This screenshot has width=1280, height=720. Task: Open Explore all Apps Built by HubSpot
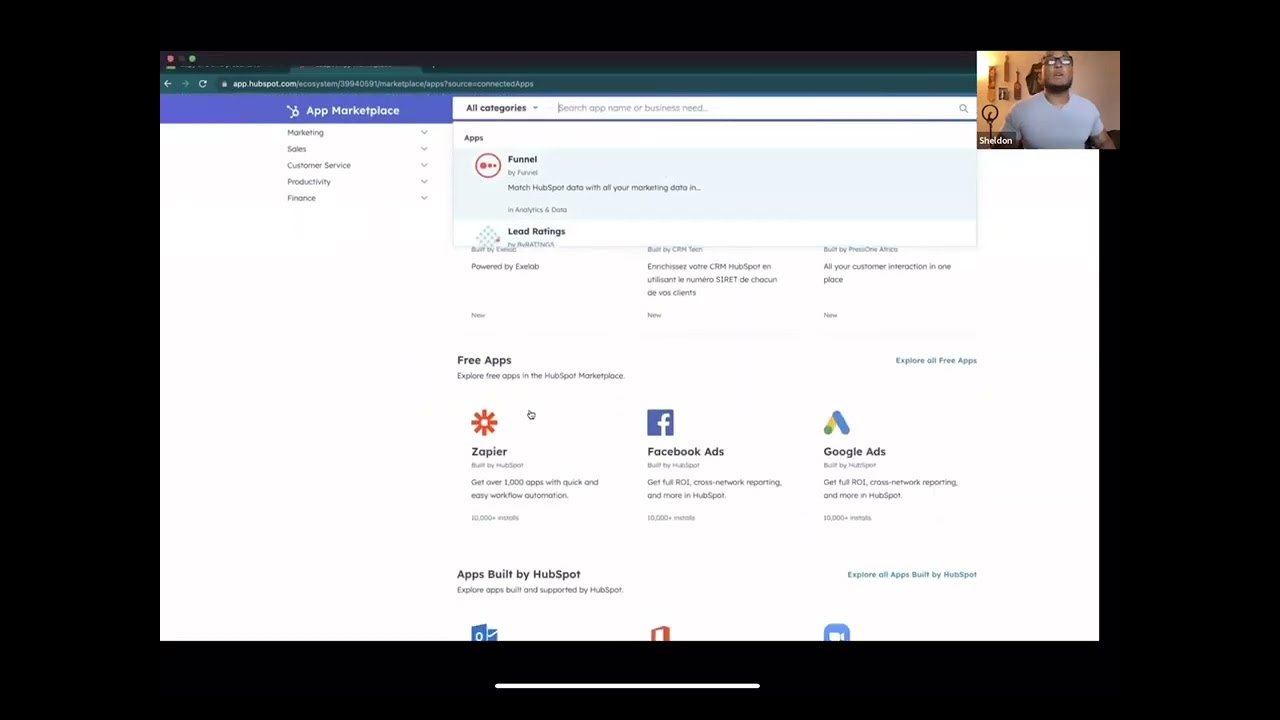coord(912,574)
